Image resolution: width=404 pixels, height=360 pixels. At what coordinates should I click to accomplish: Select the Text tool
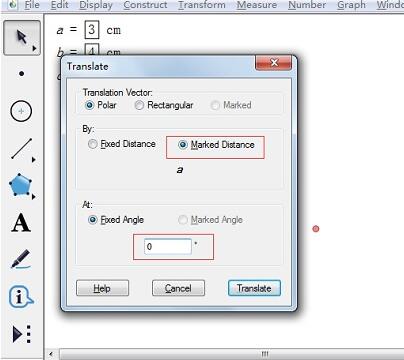click(x=21, y=223)
